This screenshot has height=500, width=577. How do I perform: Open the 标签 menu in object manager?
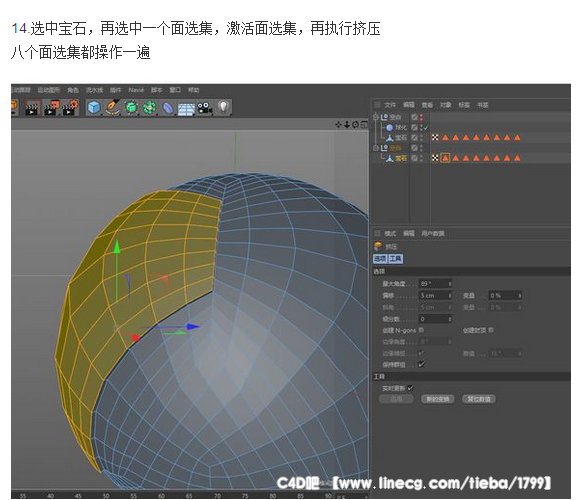[464, 105]
